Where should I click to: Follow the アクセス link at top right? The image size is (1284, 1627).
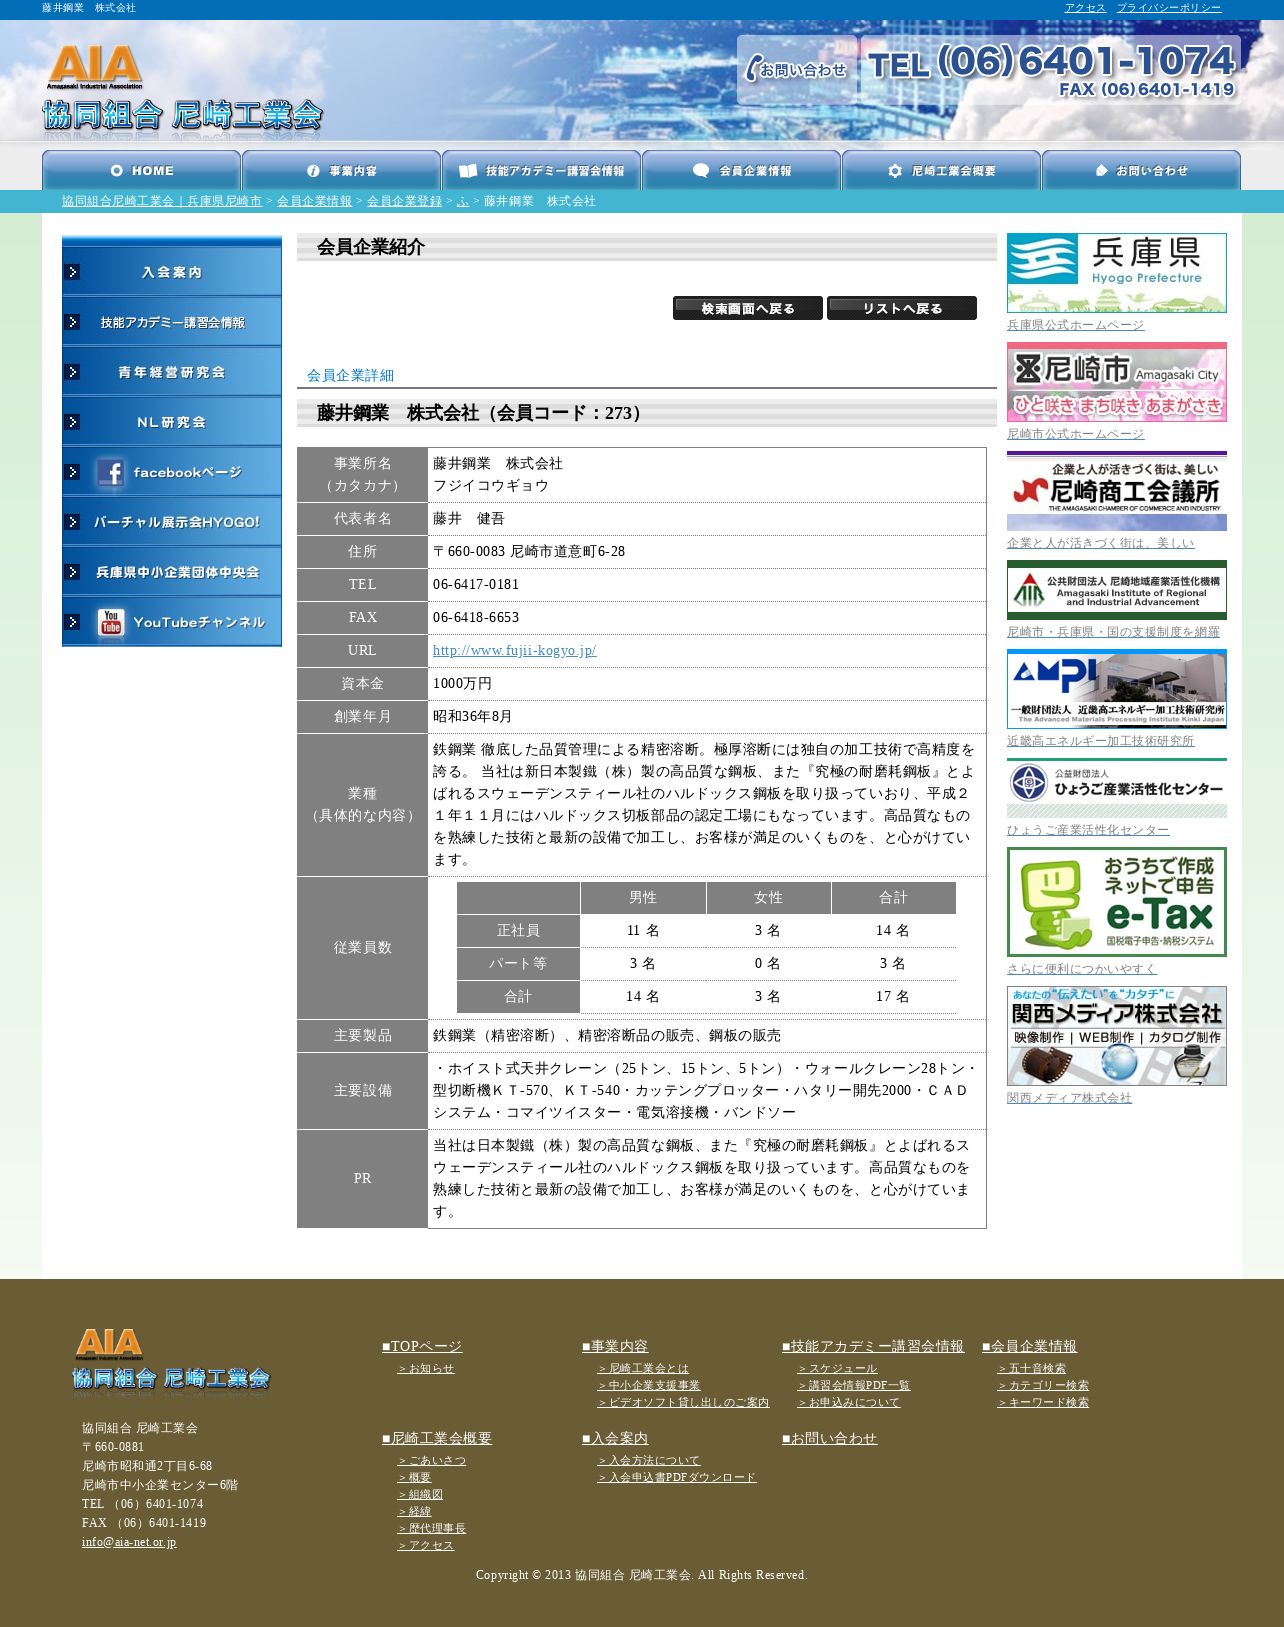pyautogui.click(x=1085, y=8)
